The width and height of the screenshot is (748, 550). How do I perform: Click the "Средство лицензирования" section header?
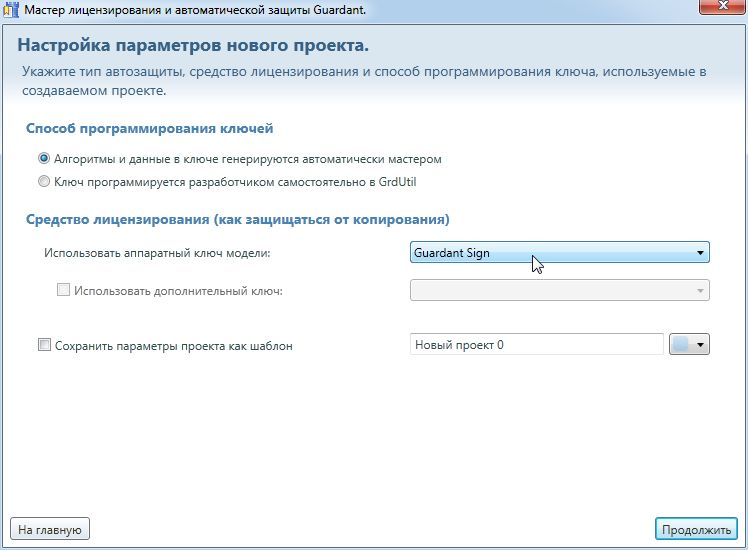237,219
